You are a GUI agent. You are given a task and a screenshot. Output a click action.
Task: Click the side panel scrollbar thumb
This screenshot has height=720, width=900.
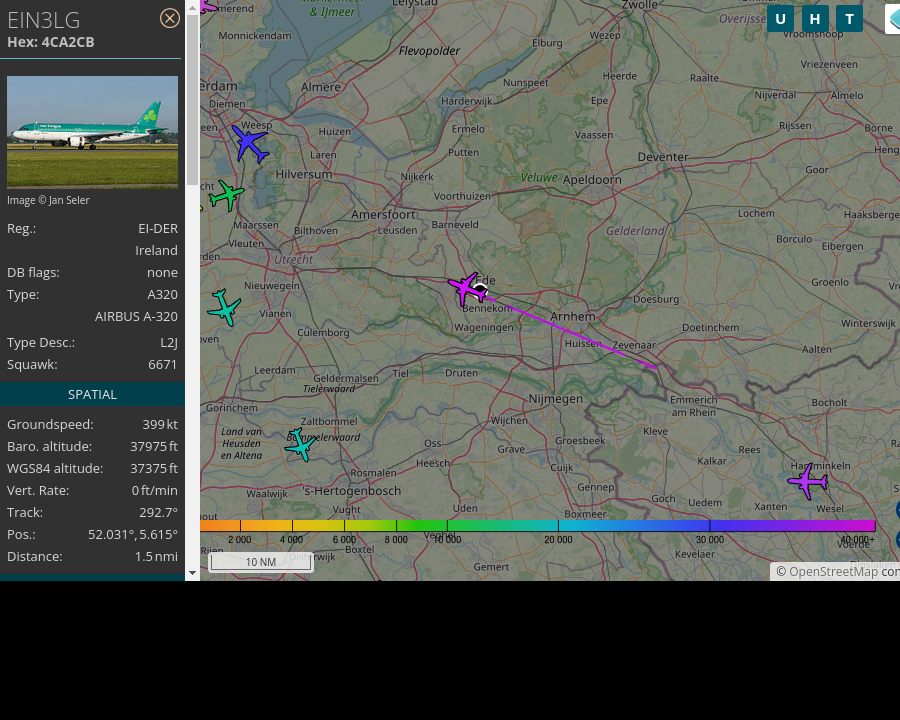(x=192, y=98)
